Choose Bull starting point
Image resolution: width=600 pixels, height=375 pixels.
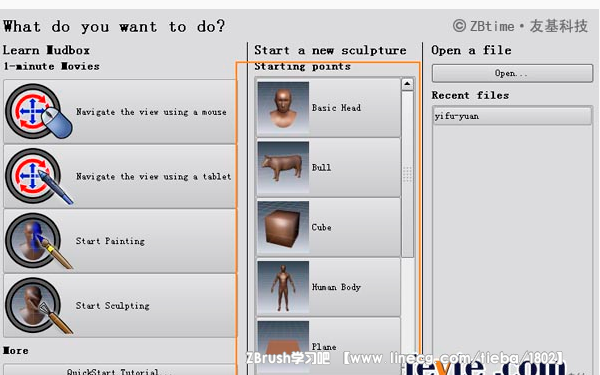click(328, 167)
